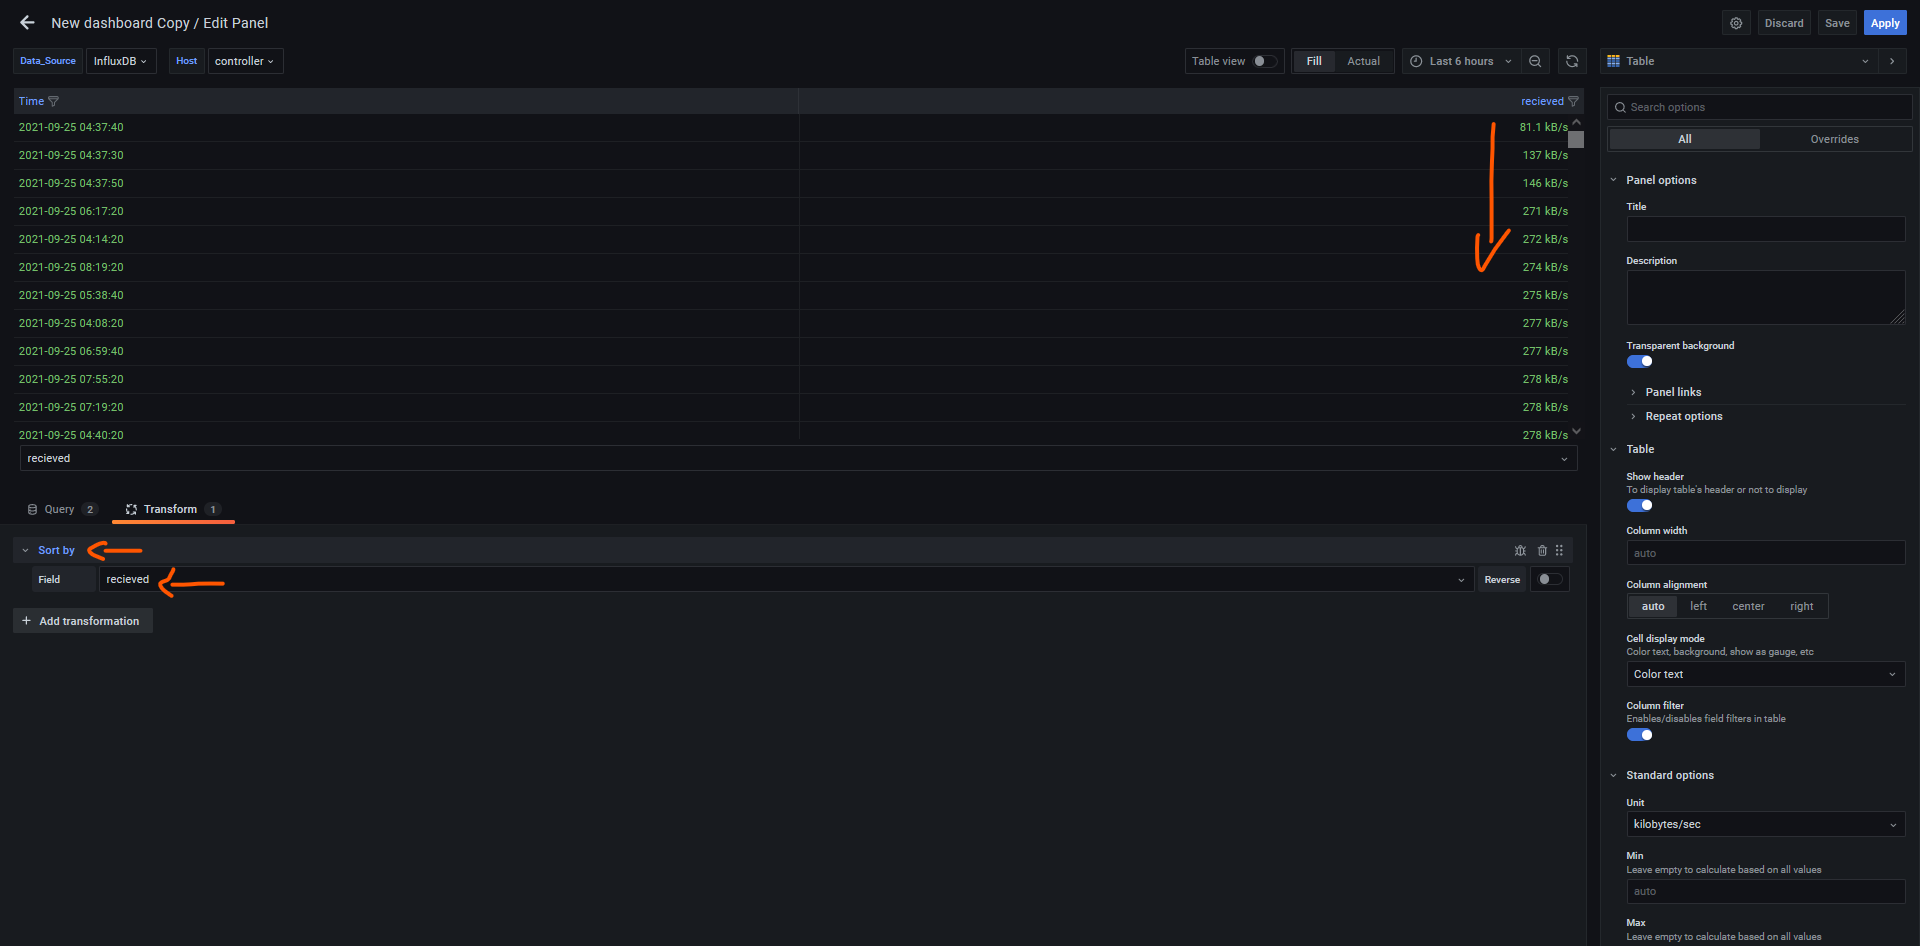Switch to the Transform tab
Viewport: 1920px width, 946px height.
[173, 509]
